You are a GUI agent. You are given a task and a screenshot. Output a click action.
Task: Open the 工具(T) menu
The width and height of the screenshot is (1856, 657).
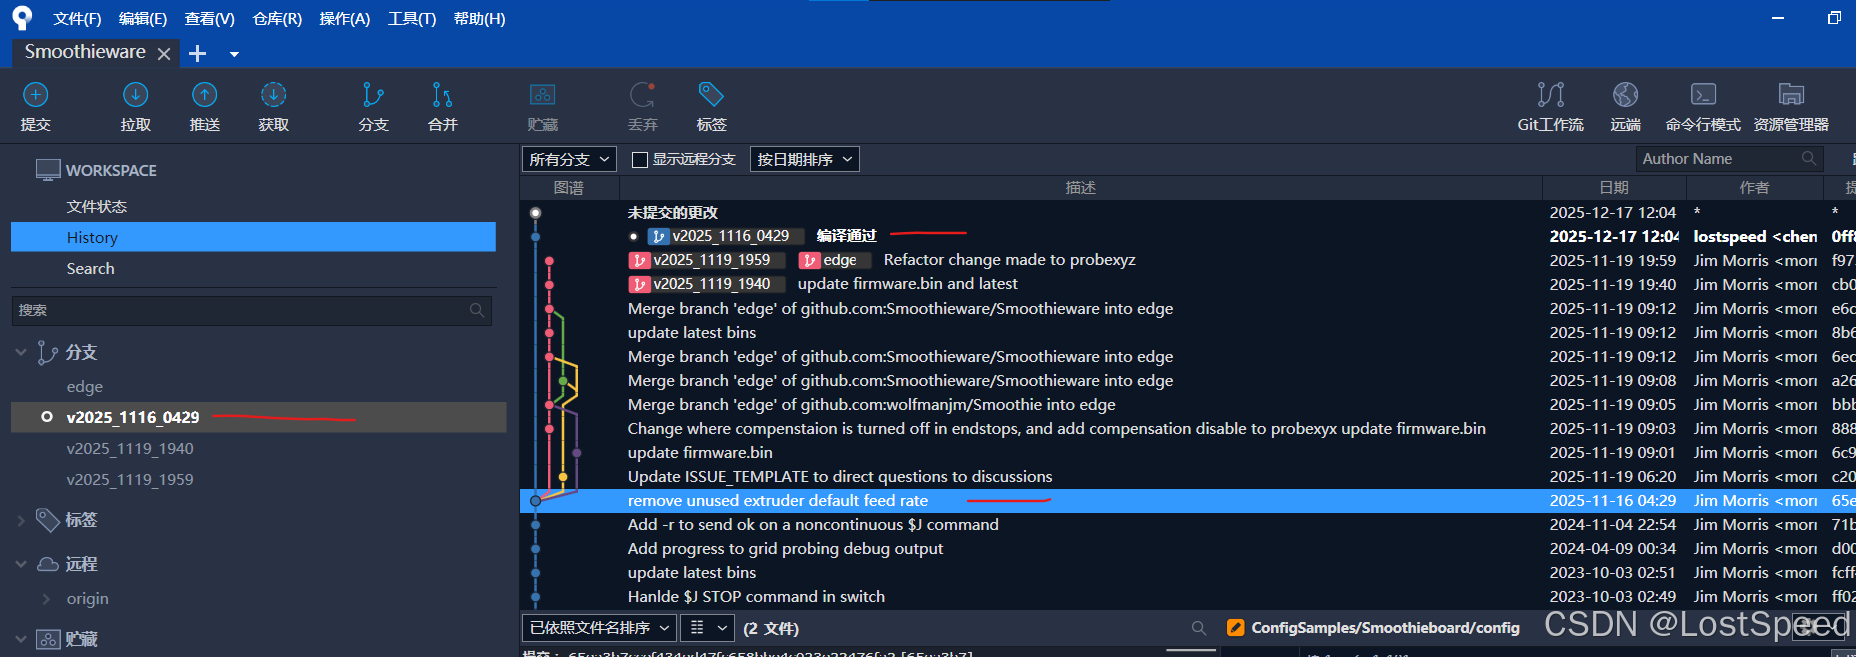412,19
